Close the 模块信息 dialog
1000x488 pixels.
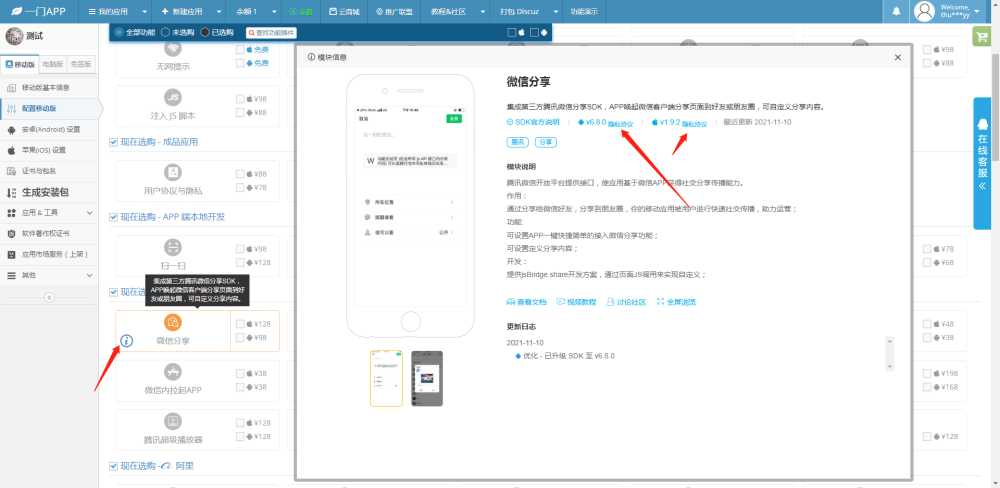click(x=897, y=57)
